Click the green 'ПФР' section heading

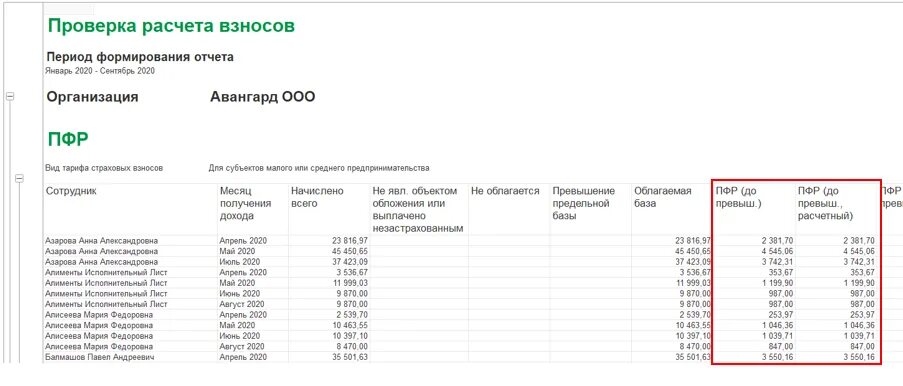pos(67,139)
